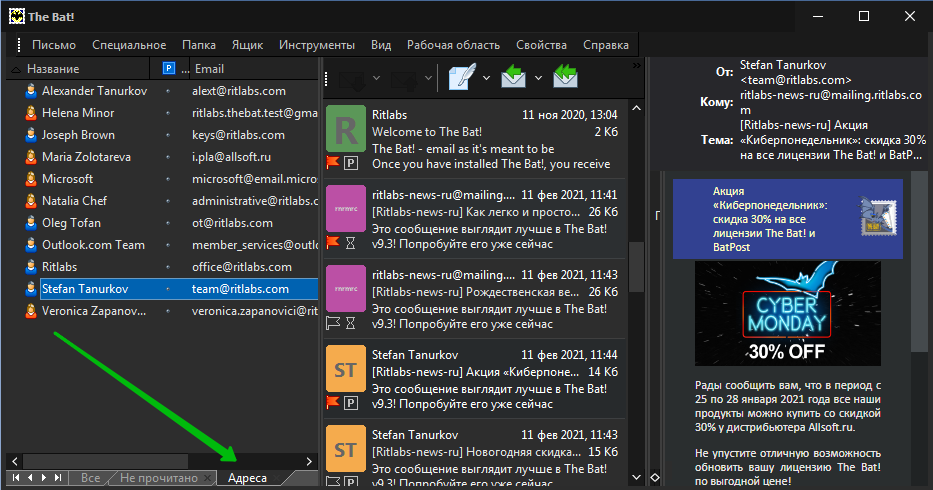Open the Ящик menu
The height and width of the screenshot is (490, 933).
click(x=248, y=45)
